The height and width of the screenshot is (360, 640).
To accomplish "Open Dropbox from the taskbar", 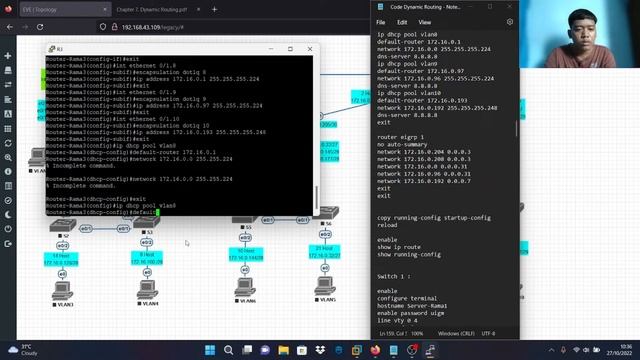I will click(x=320, y=350).
